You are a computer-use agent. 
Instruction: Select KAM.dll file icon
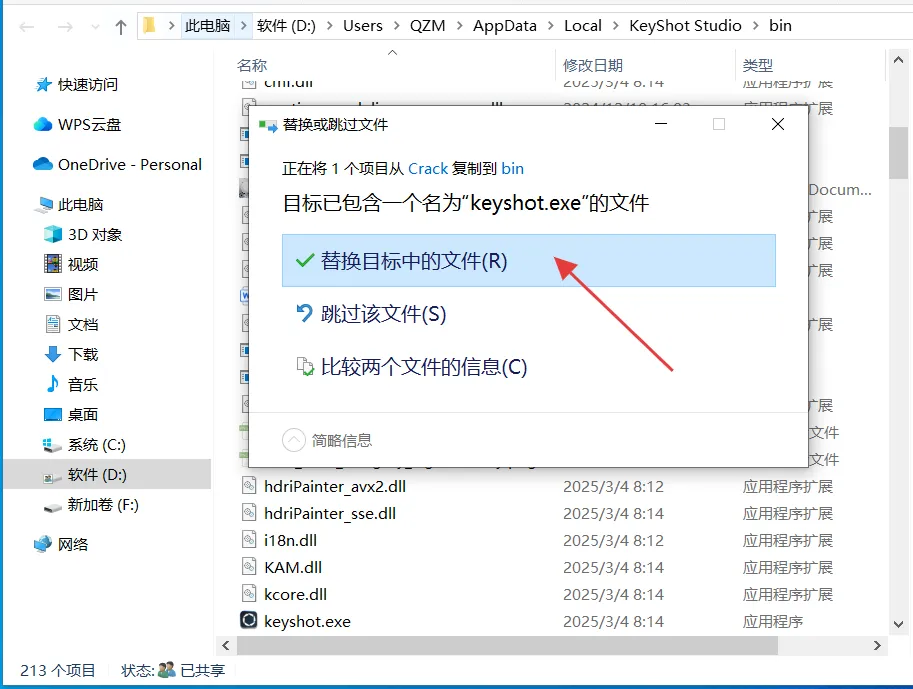[x=249, y=566]
